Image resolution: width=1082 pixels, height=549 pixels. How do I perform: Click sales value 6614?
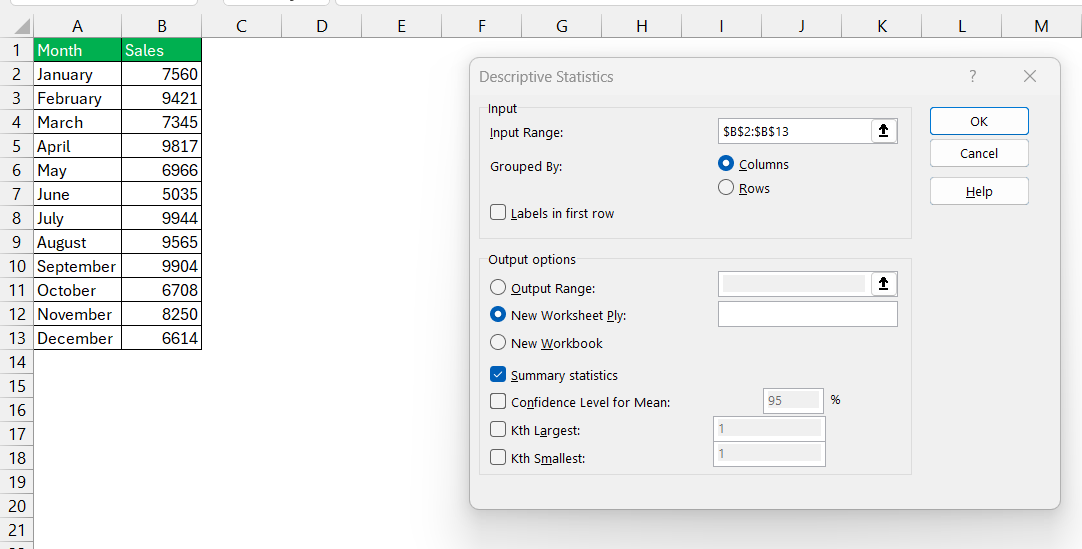click(161, 338)
